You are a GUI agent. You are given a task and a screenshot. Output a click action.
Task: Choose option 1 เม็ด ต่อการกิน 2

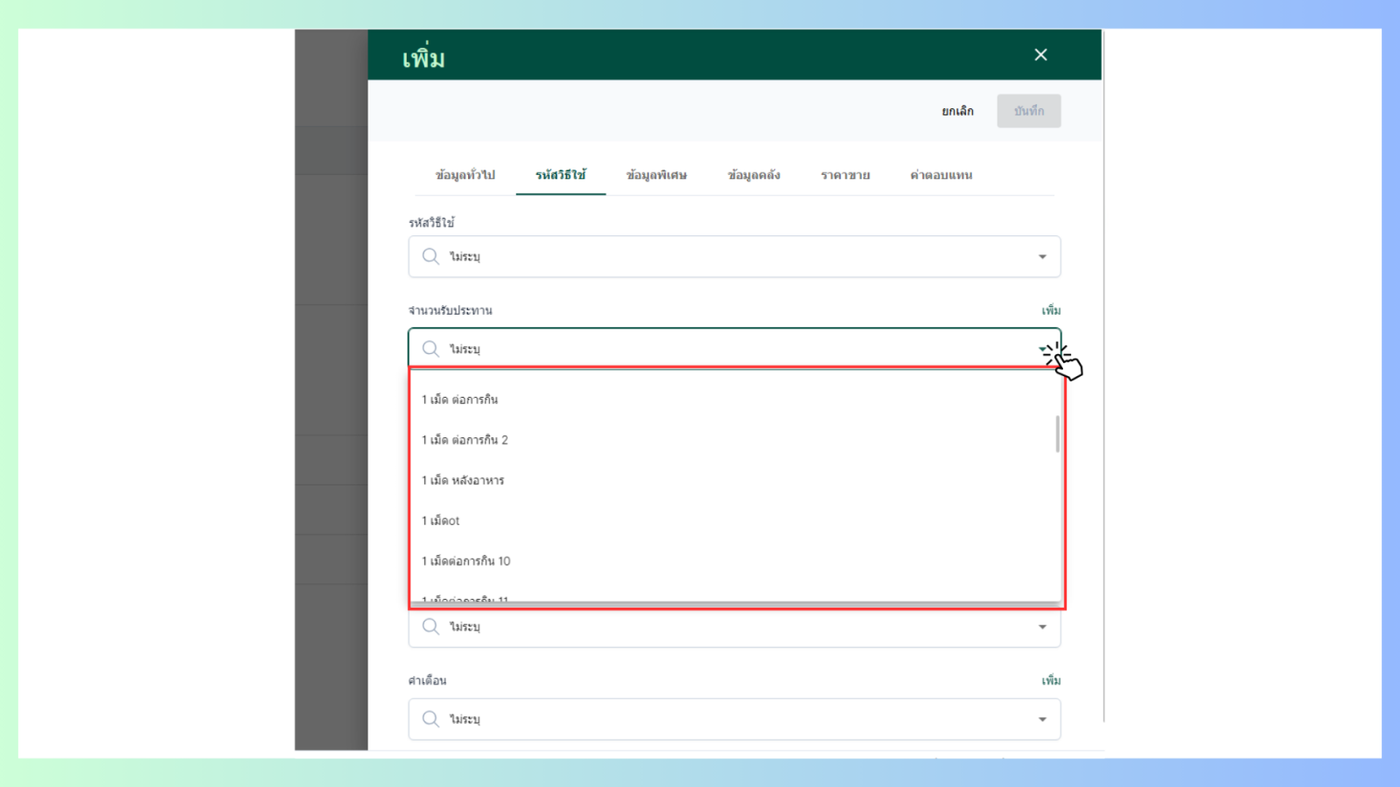click(x=735, y=440)
